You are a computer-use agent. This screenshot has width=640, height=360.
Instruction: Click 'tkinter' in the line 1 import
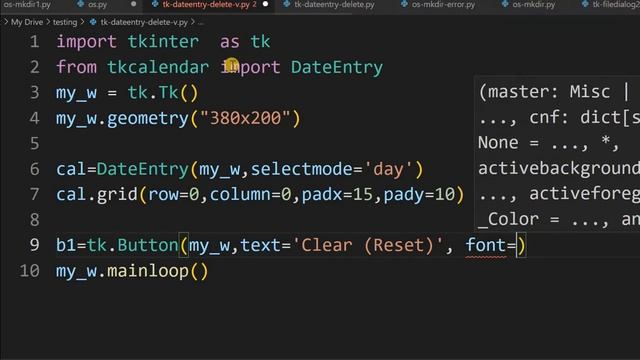click(x=163, y=42)
